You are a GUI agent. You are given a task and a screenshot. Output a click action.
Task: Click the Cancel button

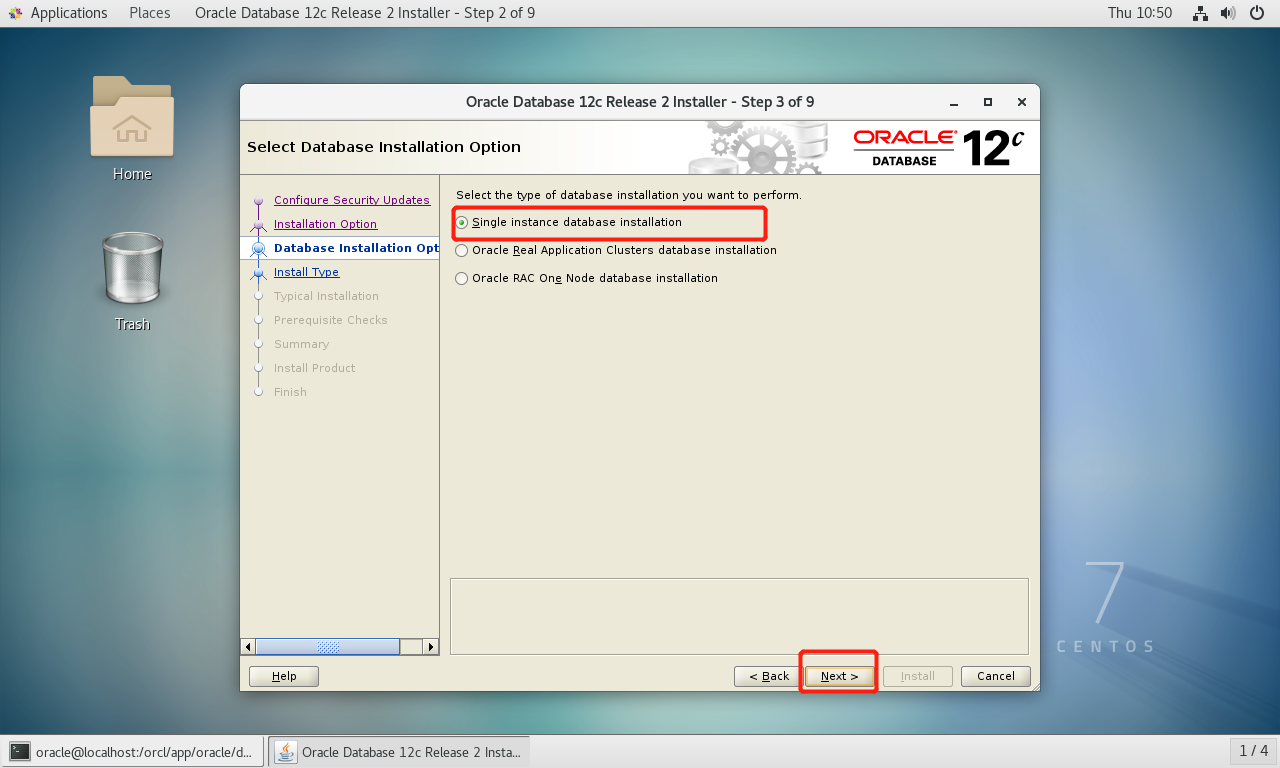coord(996,676)
